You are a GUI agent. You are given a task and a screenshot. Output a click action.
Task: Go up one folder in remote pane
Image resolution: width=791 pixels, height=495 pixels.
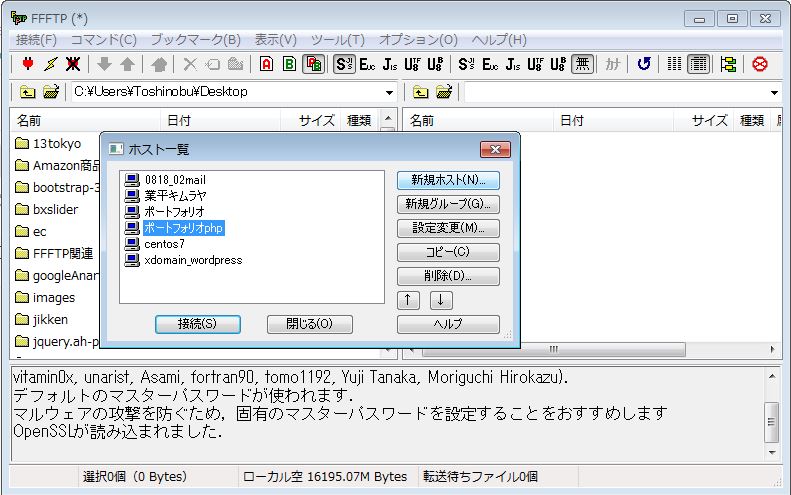(421, 92)
